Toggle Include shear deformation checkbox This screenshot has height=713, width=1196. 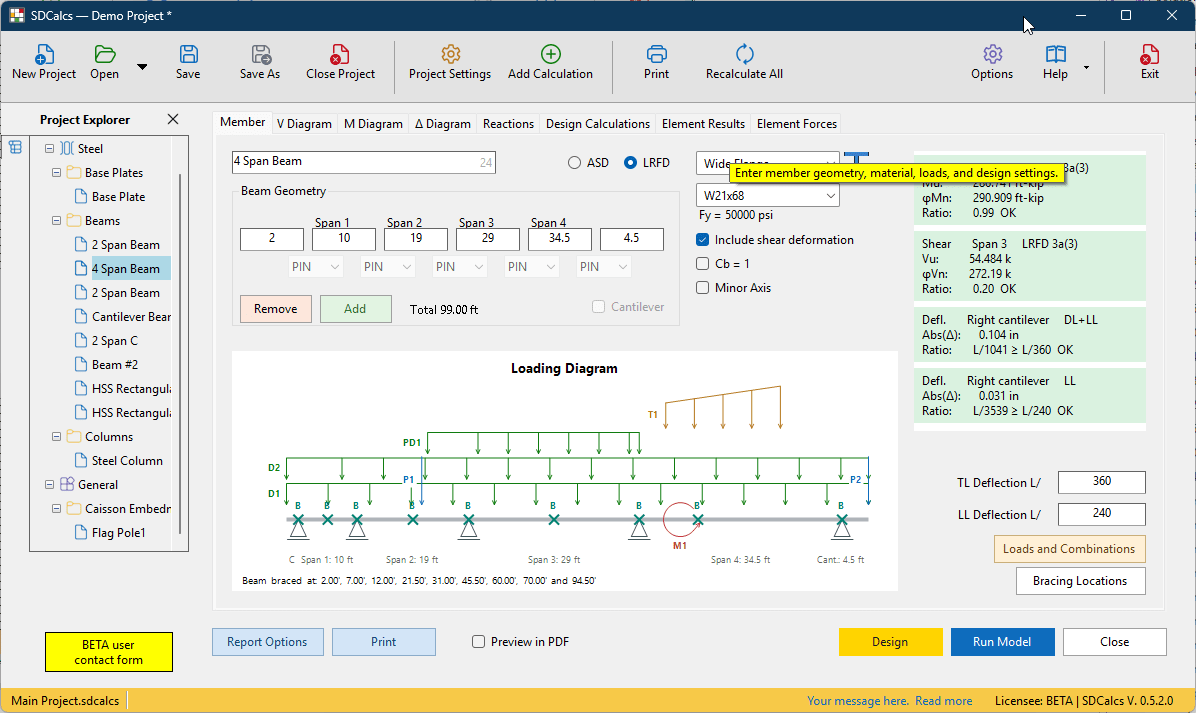point(702,239)
